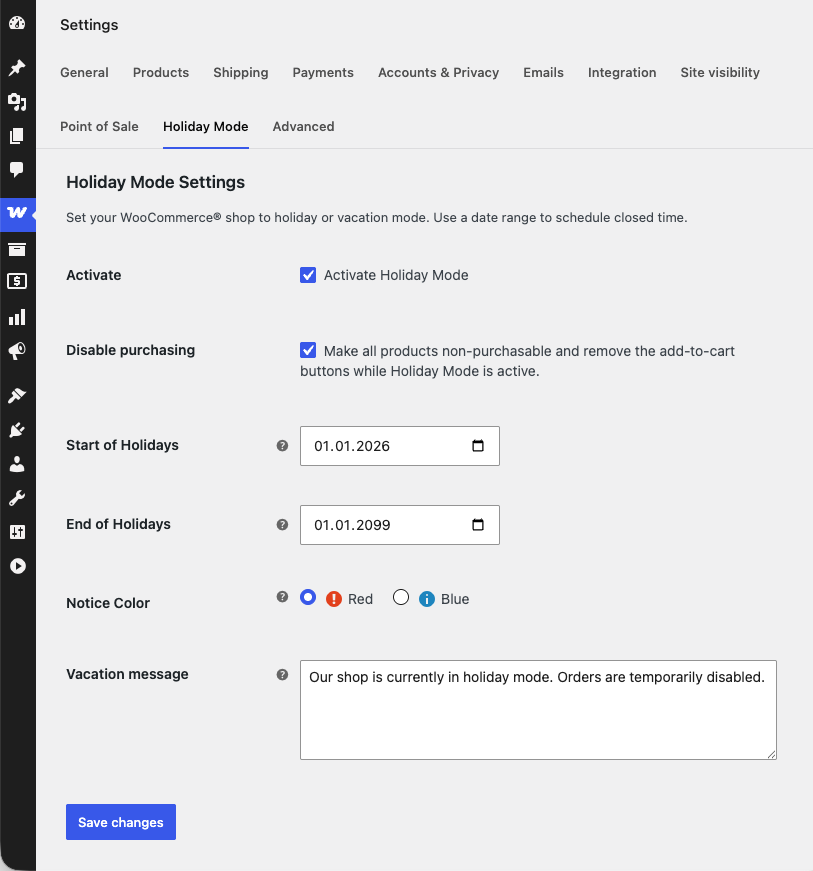Viewport: 813px width, 871px height.
Task: Open the Appearance paintbrush icon
Action: tap(17, 396)
